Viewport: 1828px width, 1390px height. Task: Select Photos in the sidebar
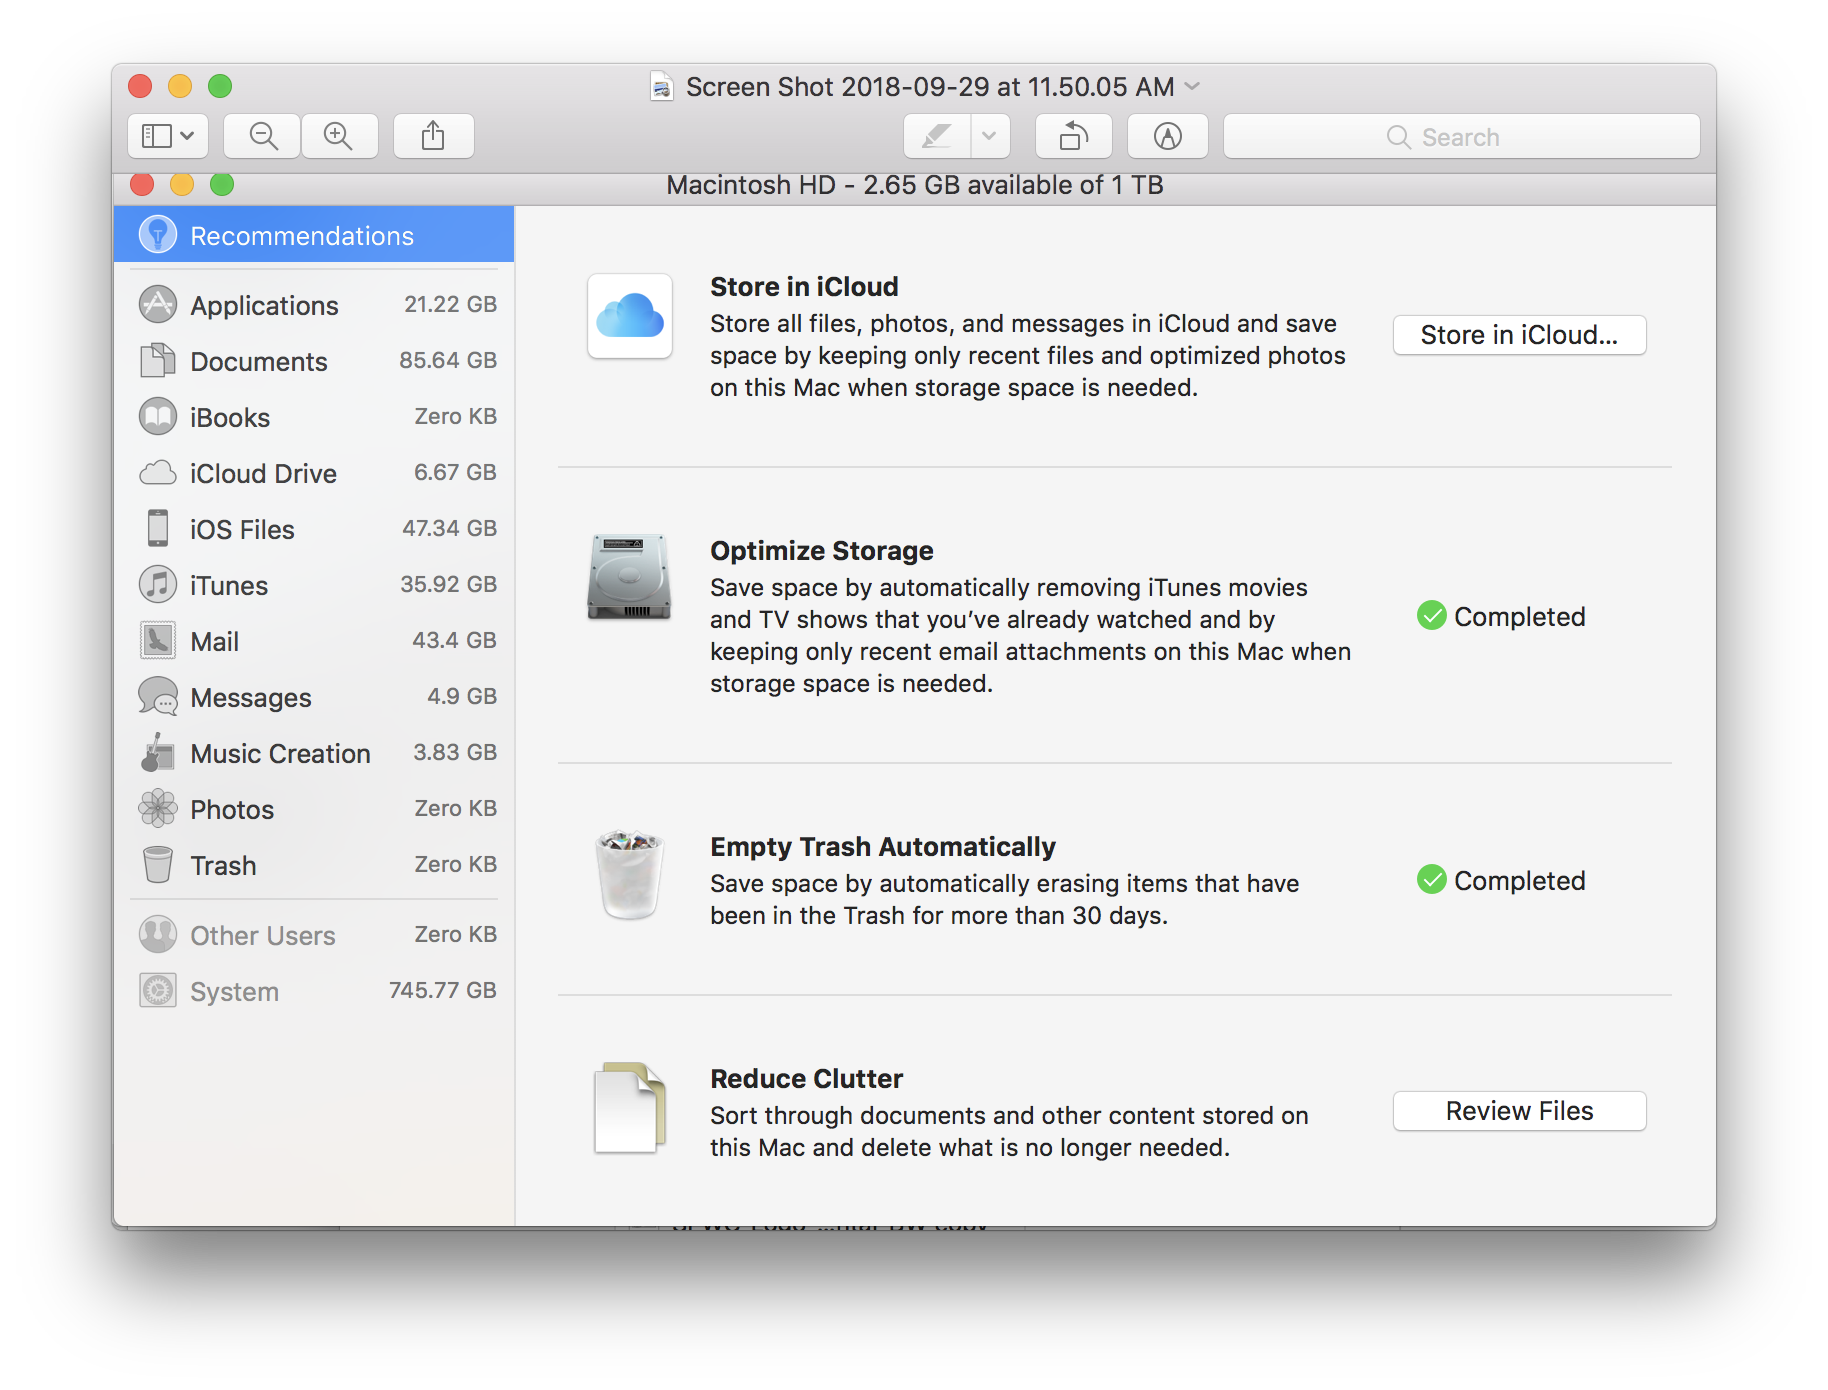pyautogui.click(x=314, y=808)
